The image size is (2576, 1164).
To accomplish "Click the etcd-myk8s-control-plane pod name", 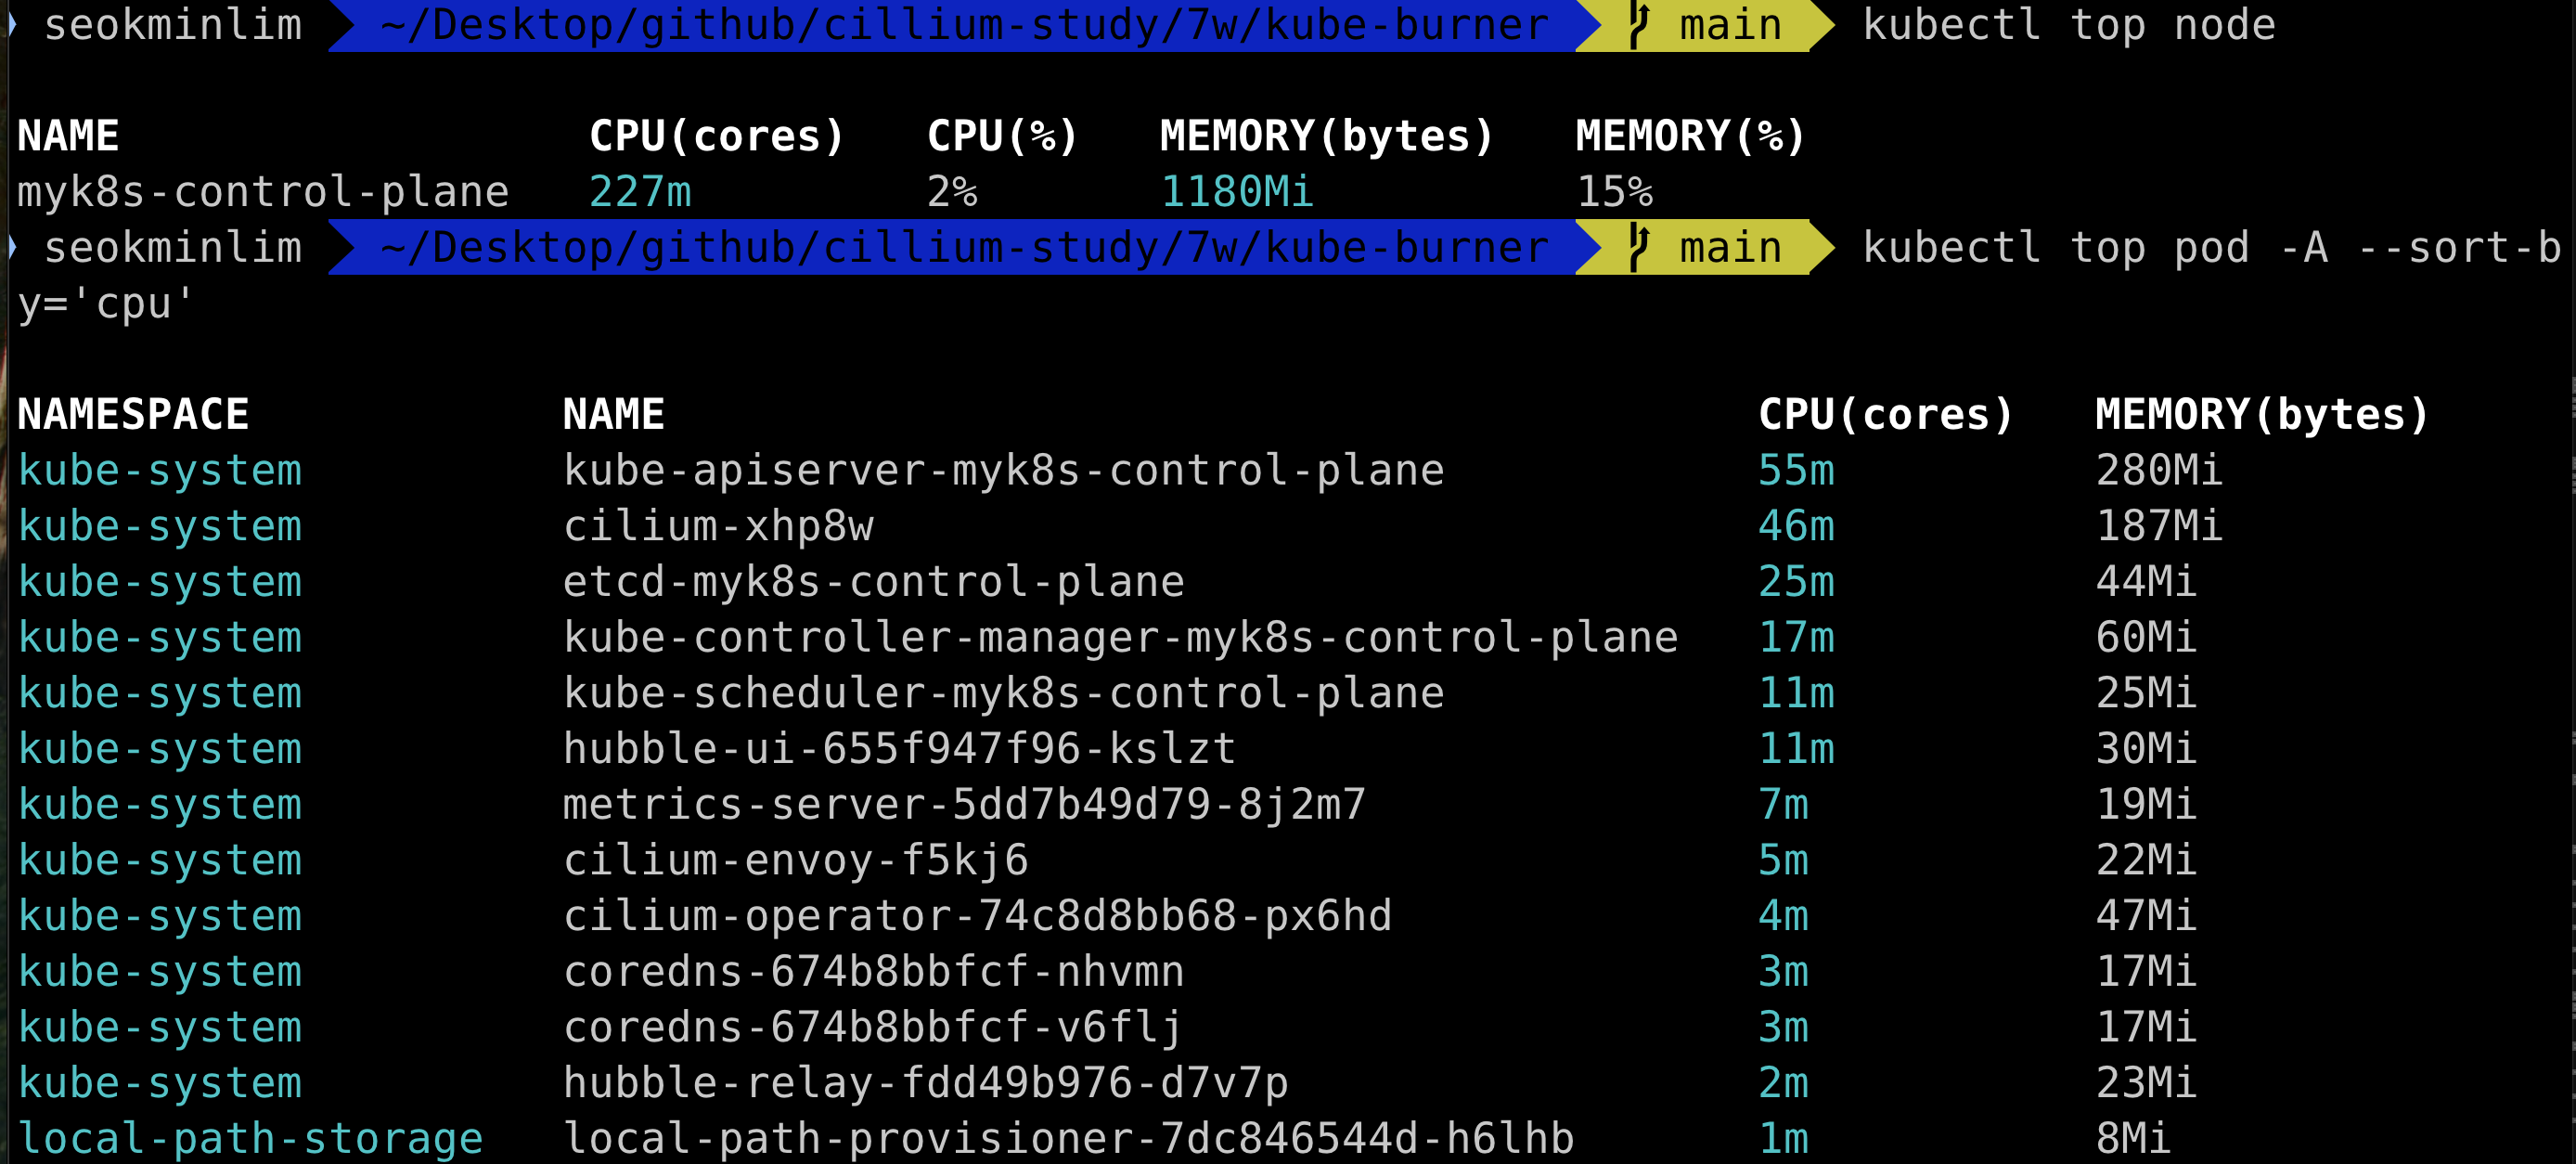I will click(x=873, y=581).
